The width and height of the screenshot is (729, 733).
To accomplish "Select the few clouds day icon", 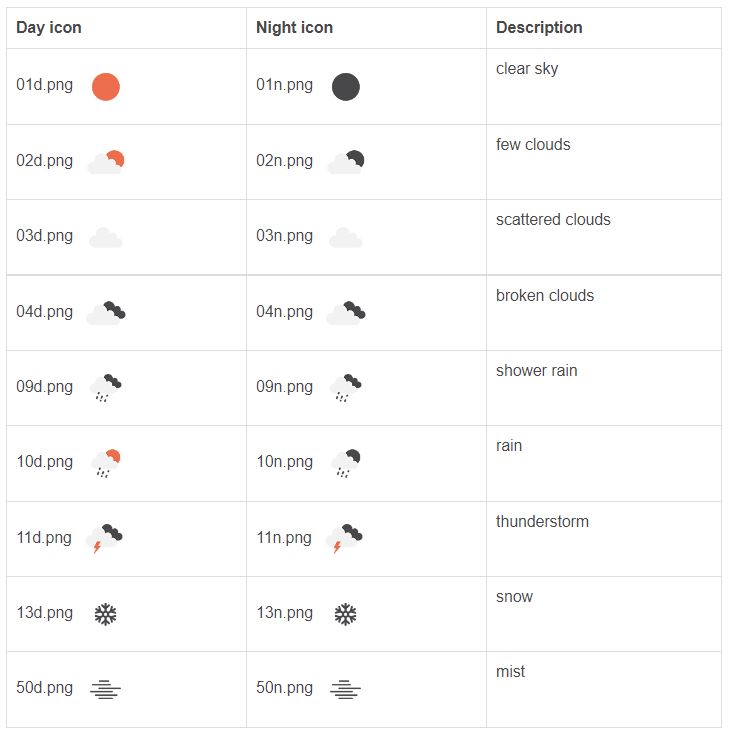I will (x=106, y=162).
